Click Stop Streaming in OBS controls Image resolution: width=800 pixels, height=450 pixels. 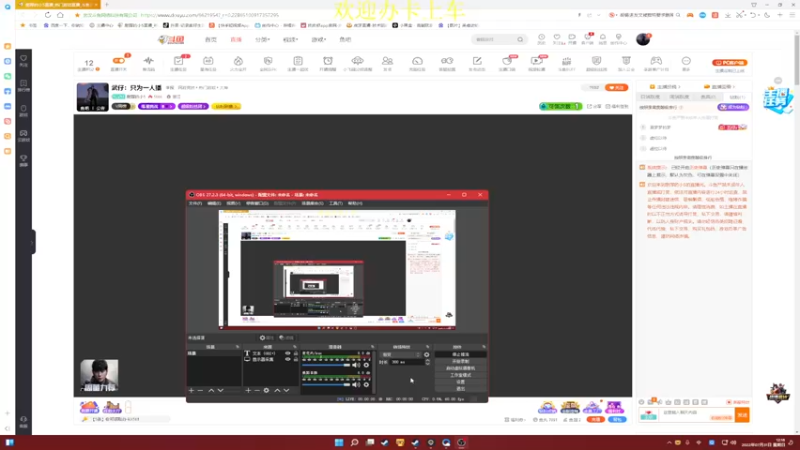460,354
